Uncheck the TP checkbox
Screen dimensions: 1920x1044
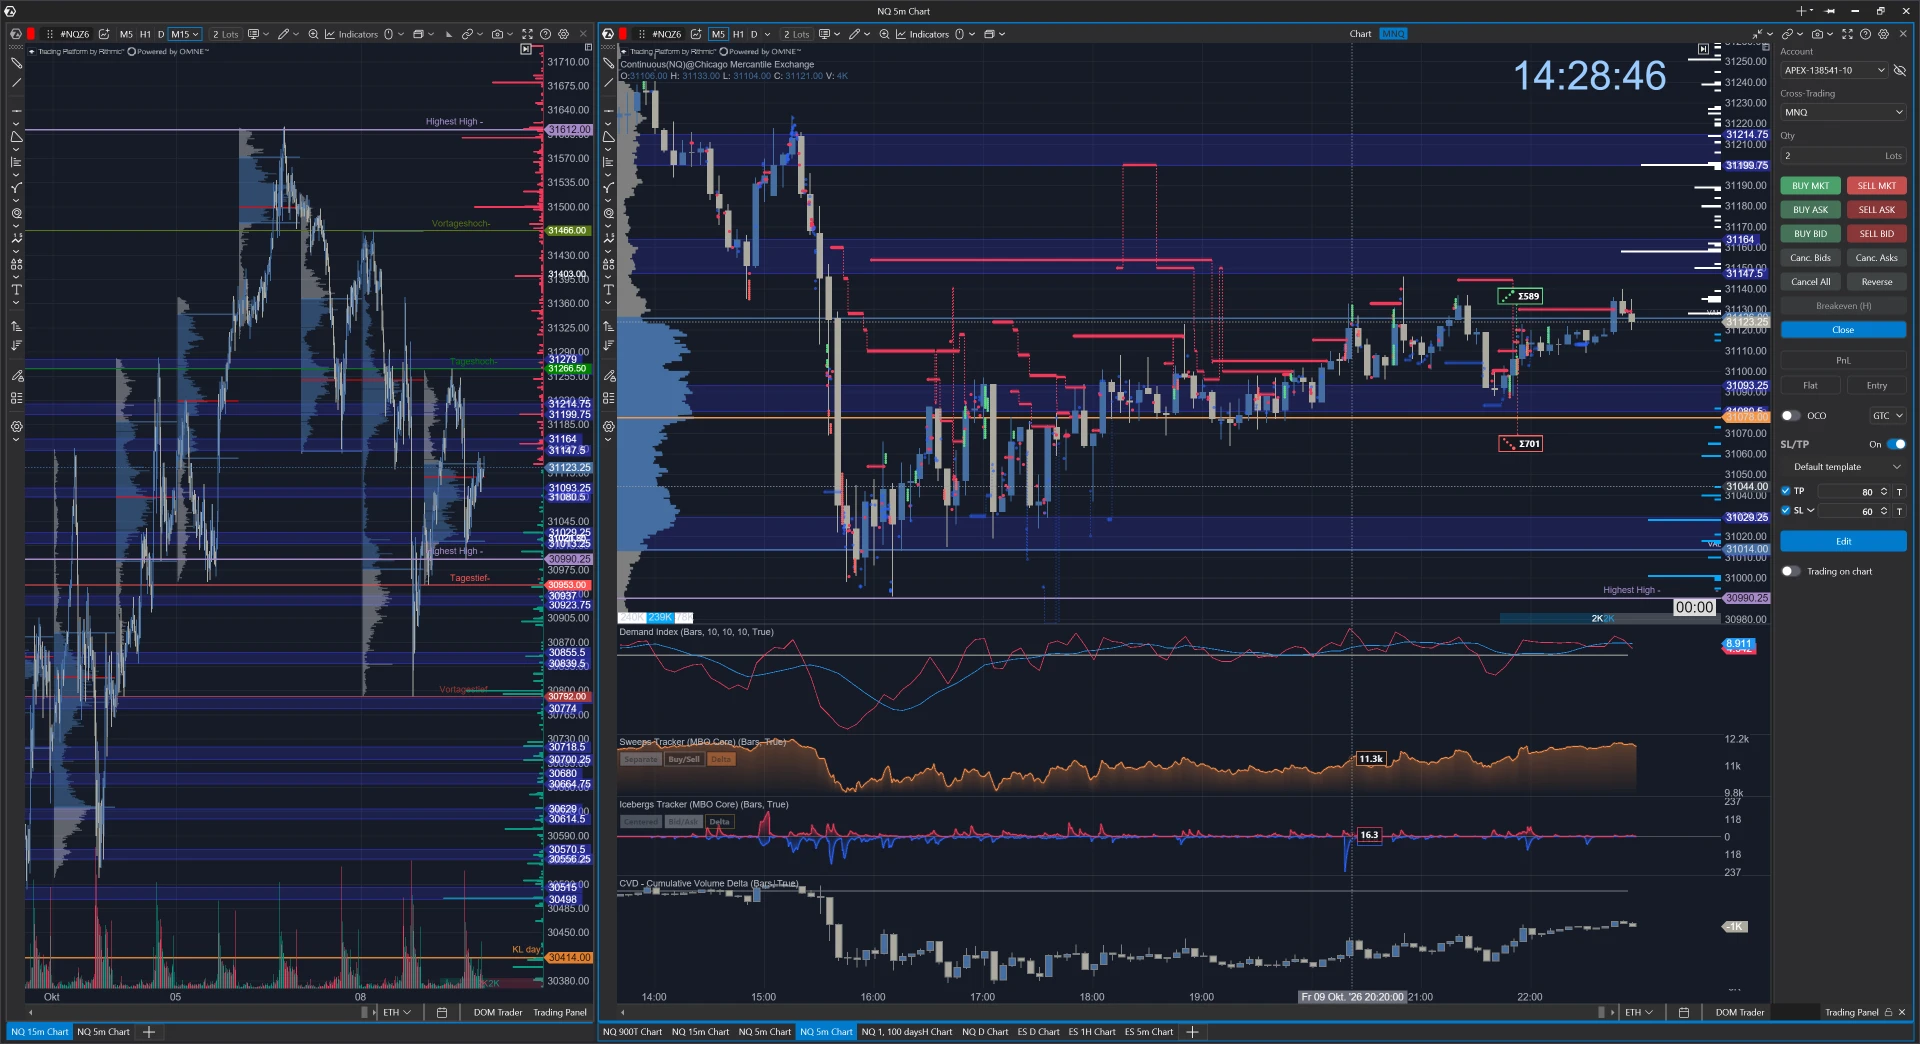1786,491
